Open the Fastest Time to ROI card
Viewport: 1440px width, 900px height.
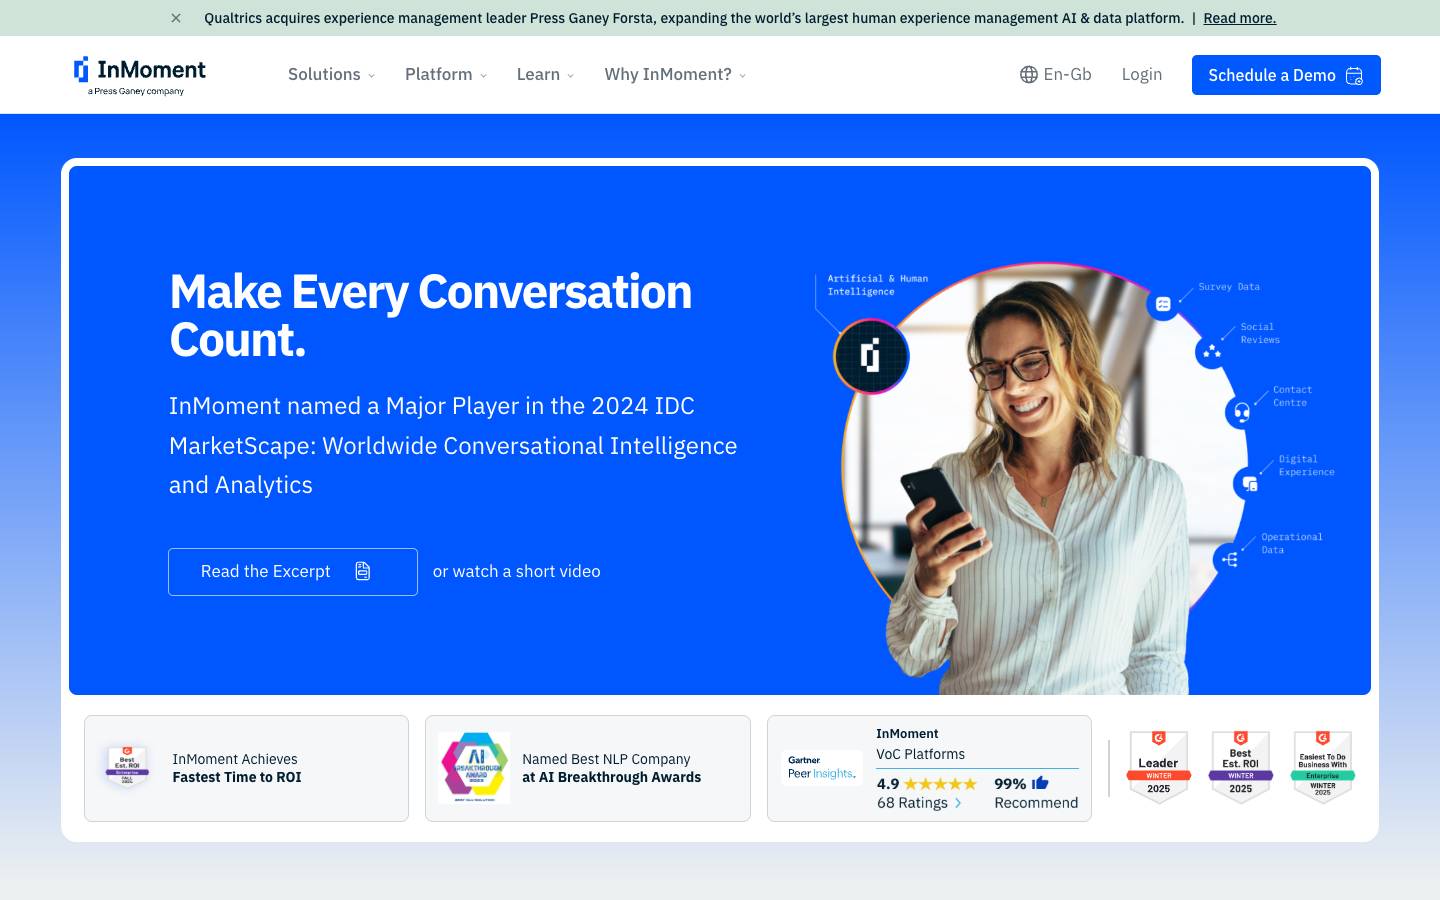tap(246, 768)
